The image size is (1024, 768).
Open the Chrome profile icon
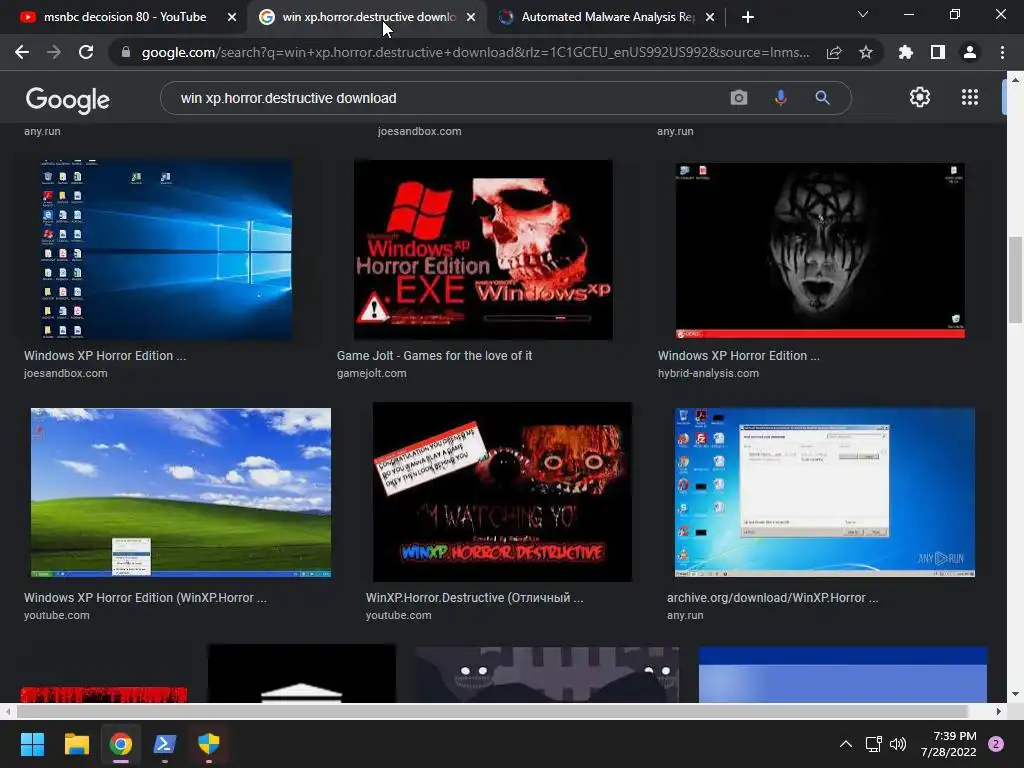[x=970, y=52]
